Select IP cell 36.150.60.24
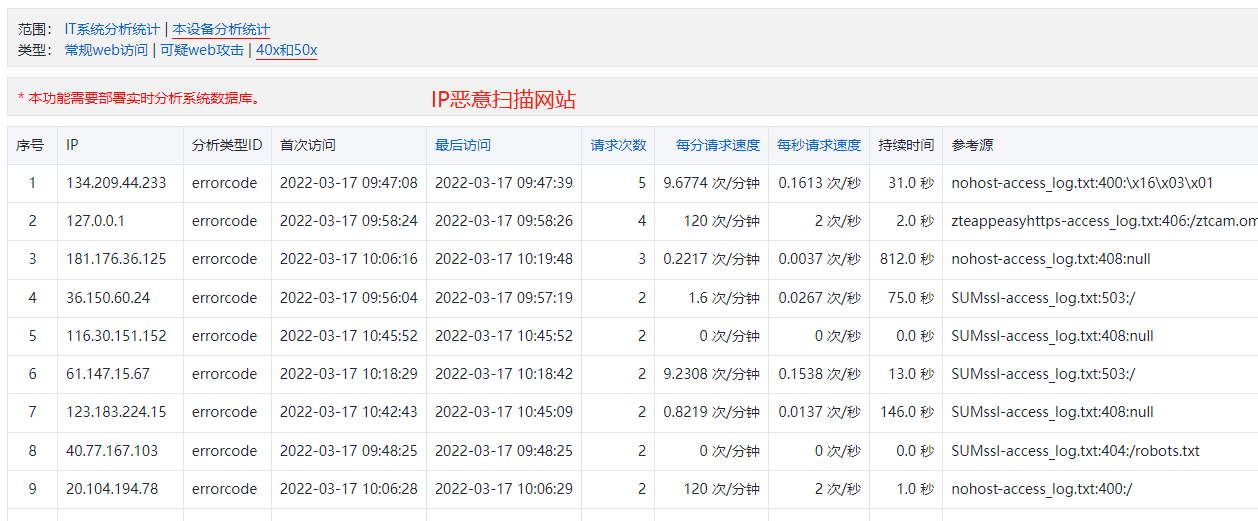Screen dimensions: 1258x521 pyautogui.click(x=108, y=298)
